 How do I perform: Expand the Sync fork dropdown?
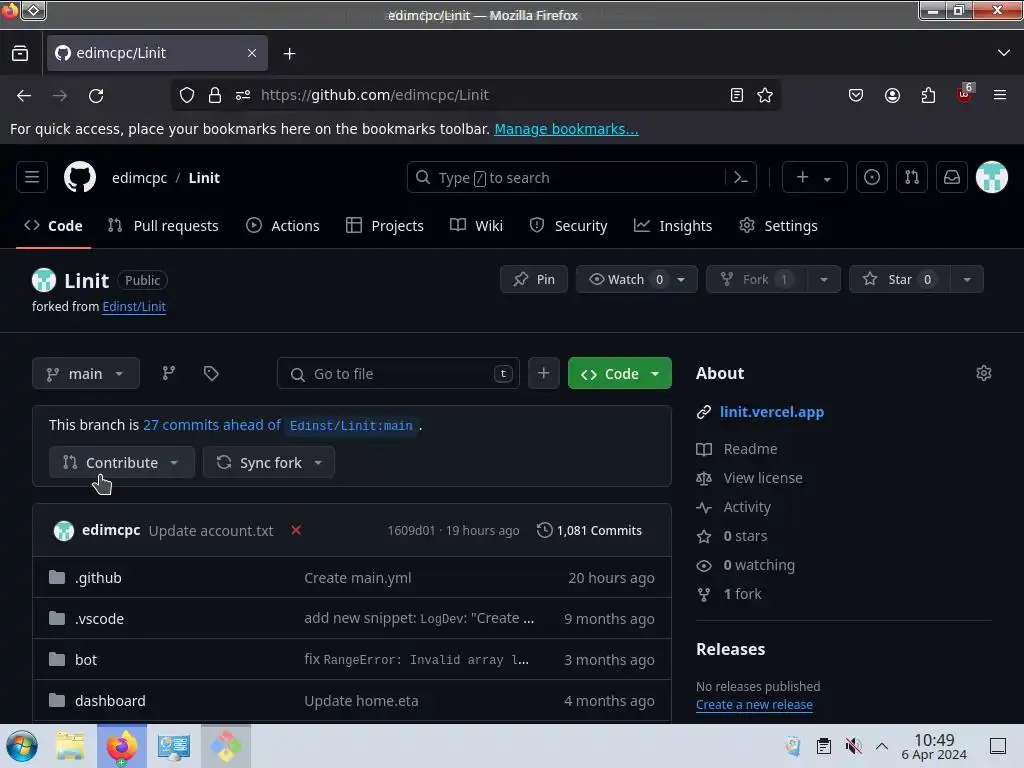coord(268,462)
